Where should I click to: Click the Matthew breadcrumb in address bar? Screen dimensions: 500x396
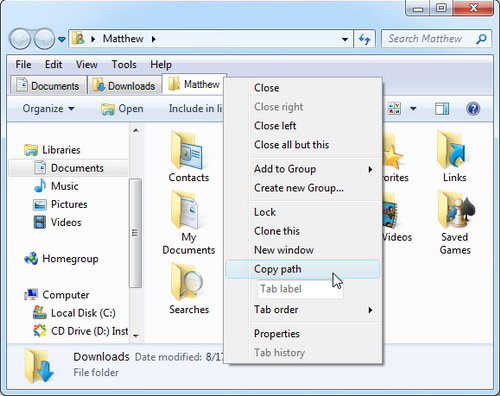click(123, 39)
